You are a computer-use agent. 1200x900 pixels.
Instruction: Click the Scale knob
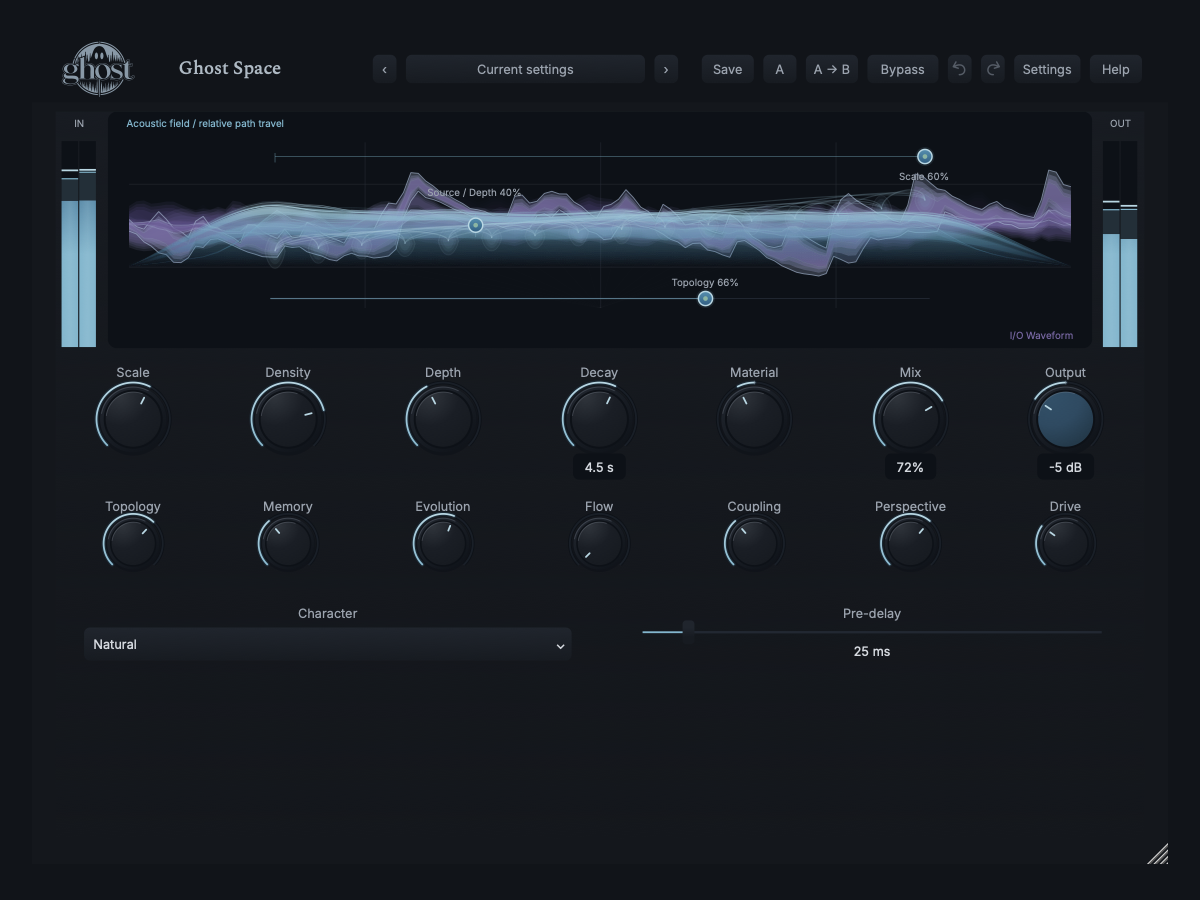click(133, 419)
